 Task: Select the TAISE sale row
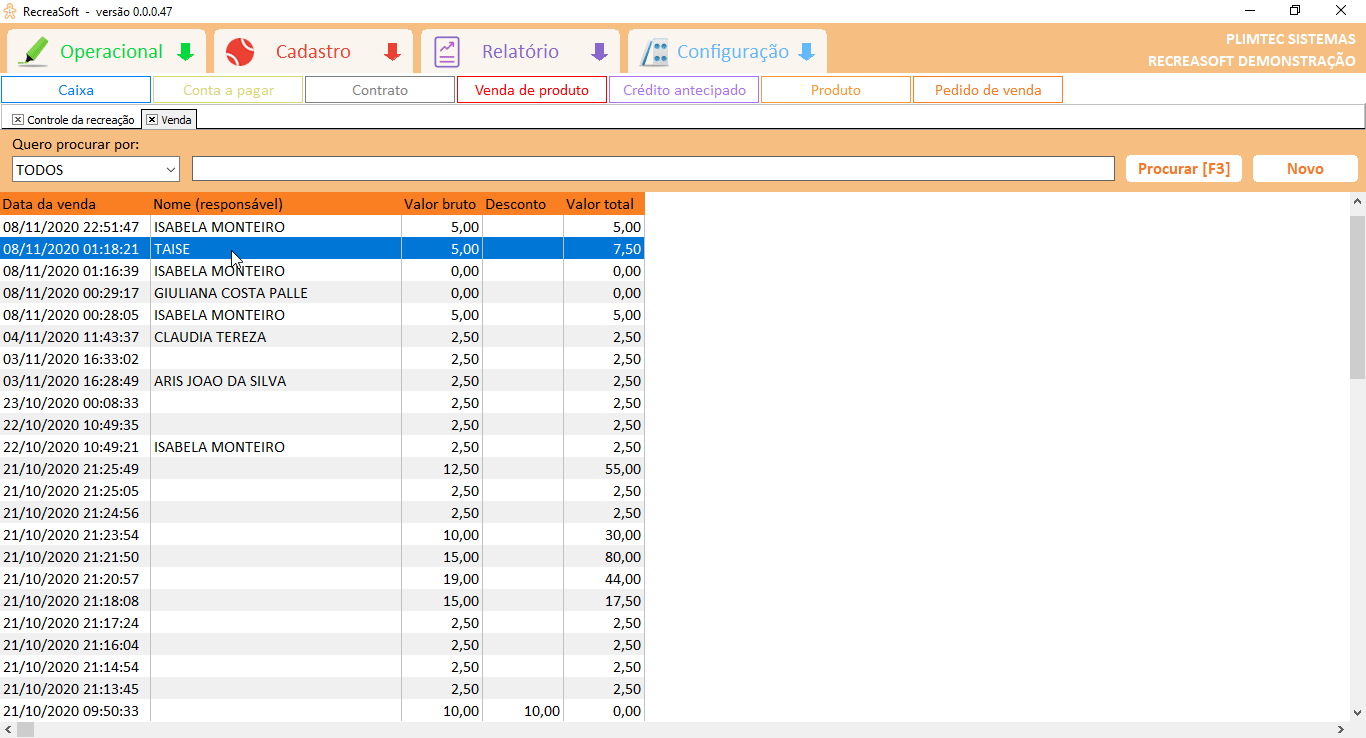322,249
